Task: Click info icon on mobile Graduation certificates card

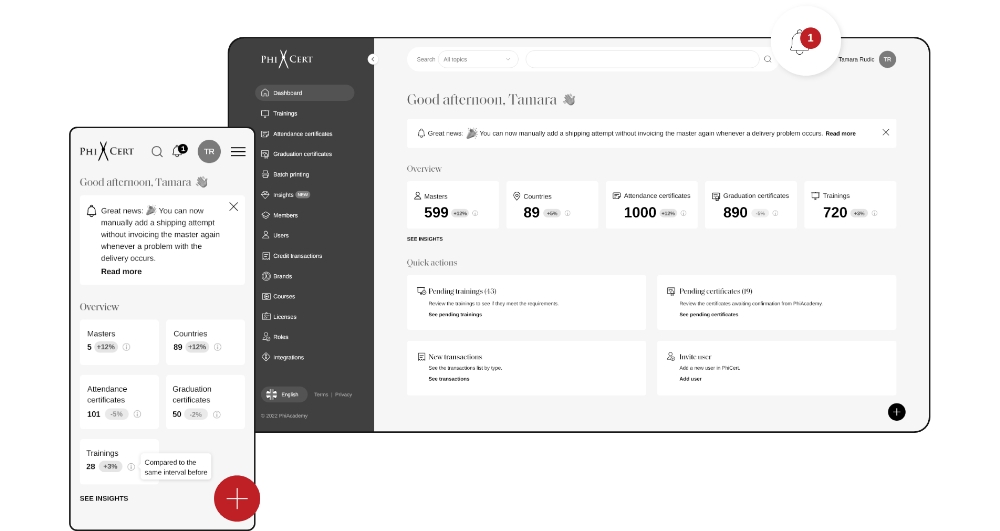Action: pyautogui.click(x=217, y=414)
